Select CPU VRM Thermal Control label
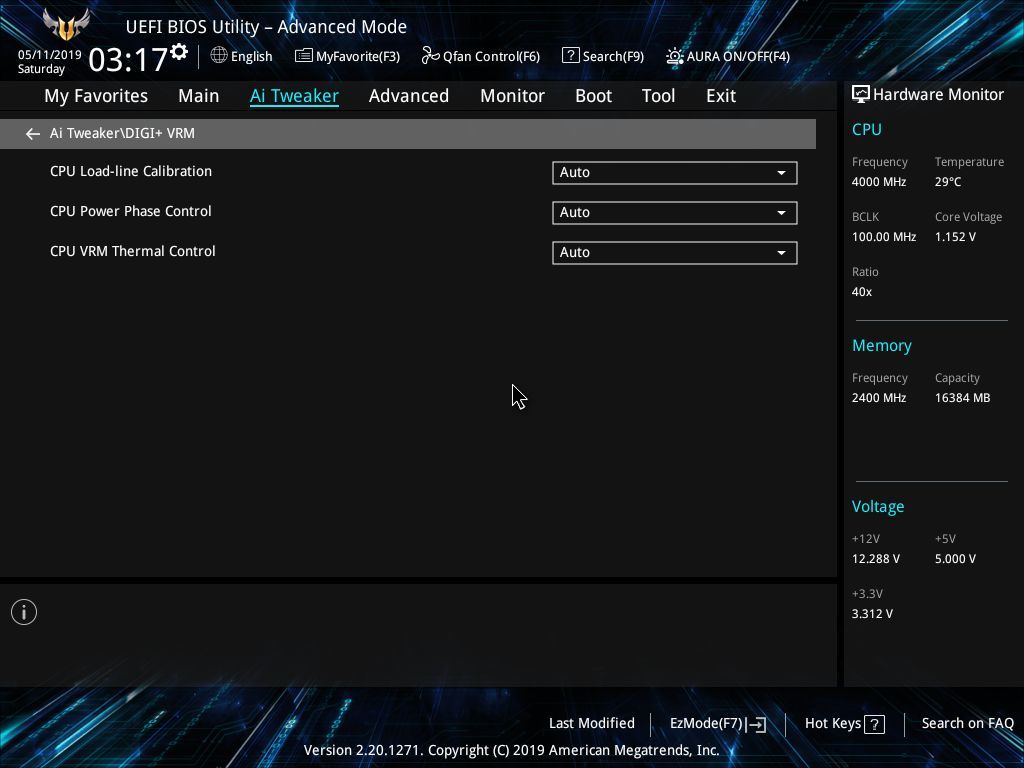This screenshot has width=1024, height=768. tap(133, 251)
